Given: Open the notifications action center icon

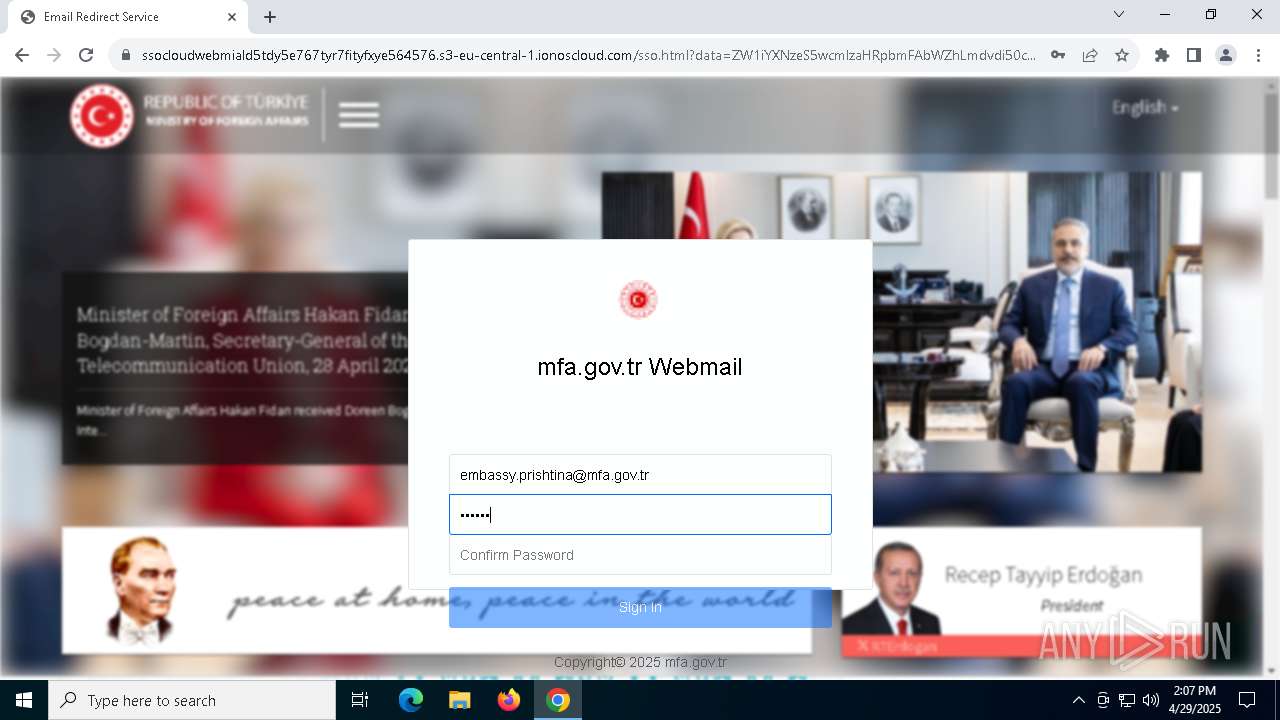Looking at the screenshot, I should tap(1247, 700).
